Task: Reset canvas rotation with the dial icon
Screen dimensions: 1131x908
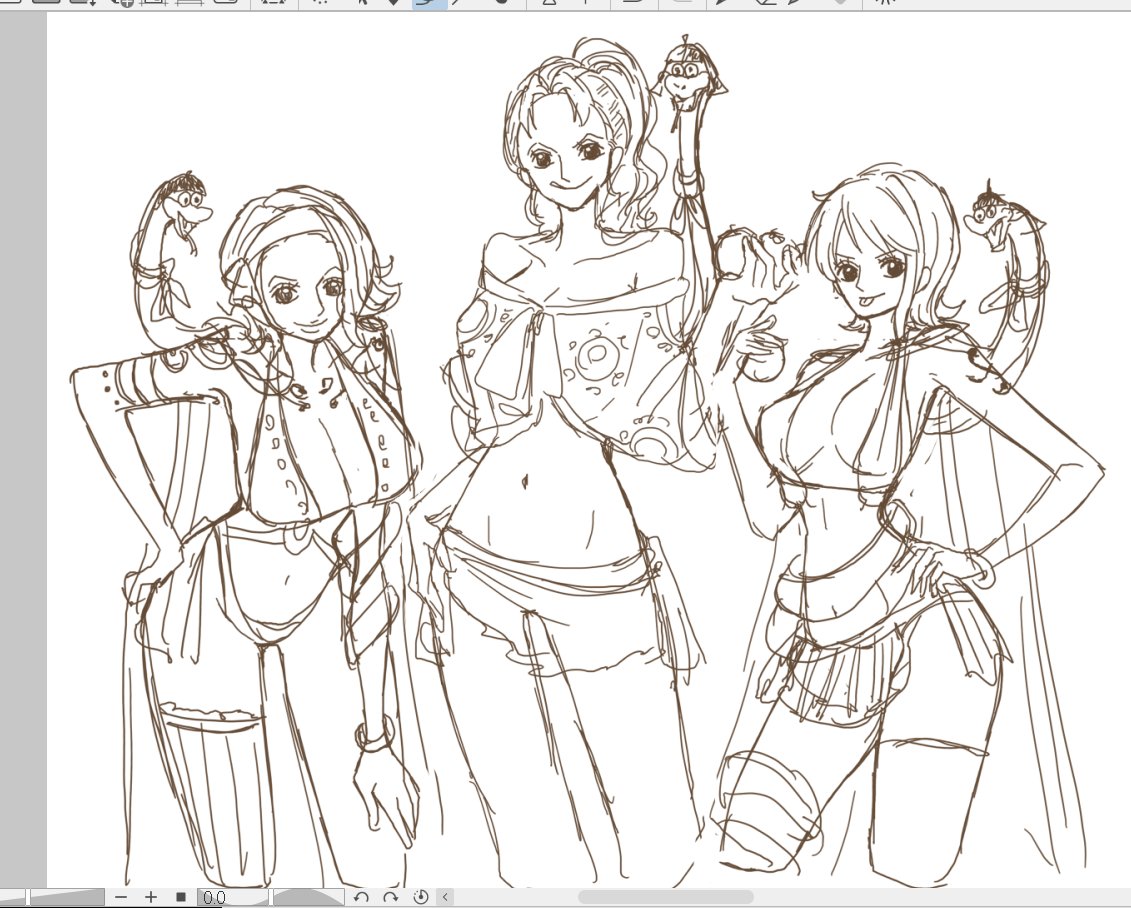Action: tap(421, 897)
